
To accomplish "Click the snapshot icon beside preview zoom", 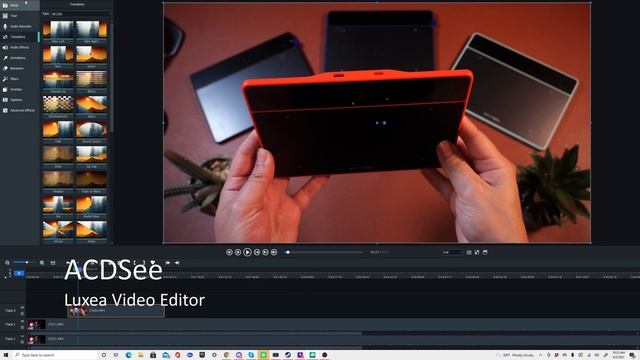I will 469,253.
